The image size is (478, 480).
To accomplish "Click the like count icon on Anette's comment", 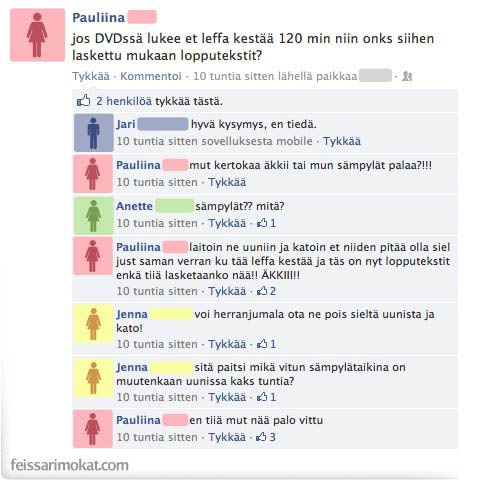I will tap(266, 223).
